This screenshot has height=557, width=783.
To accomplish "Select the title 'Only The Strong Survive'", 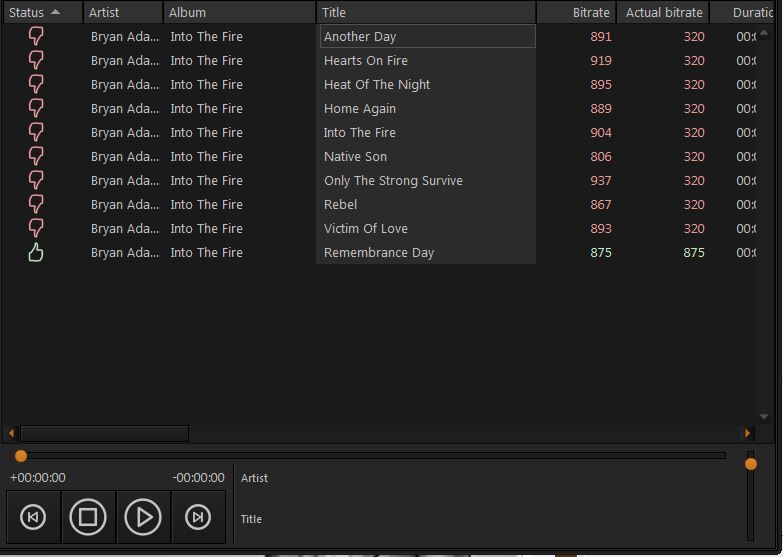I will pos(393,180).
